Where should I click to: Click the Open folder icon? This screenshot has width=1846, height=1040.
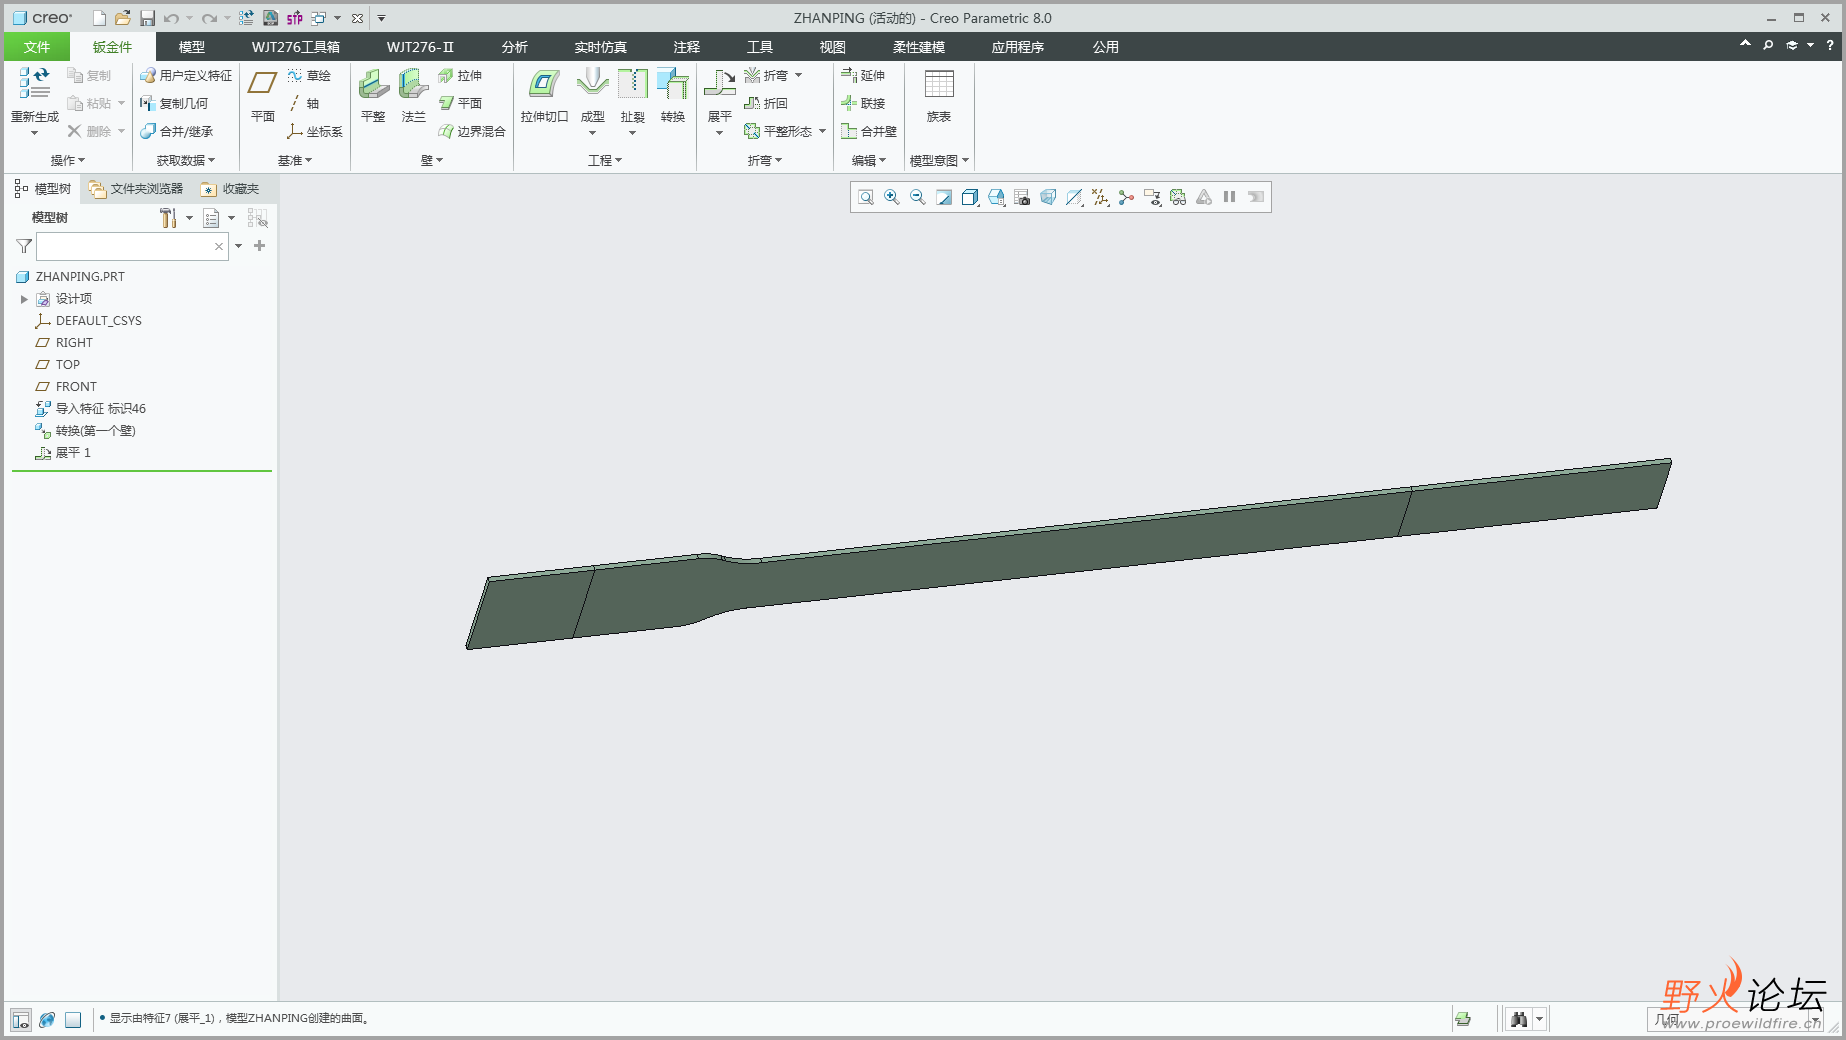pos(123,18)
